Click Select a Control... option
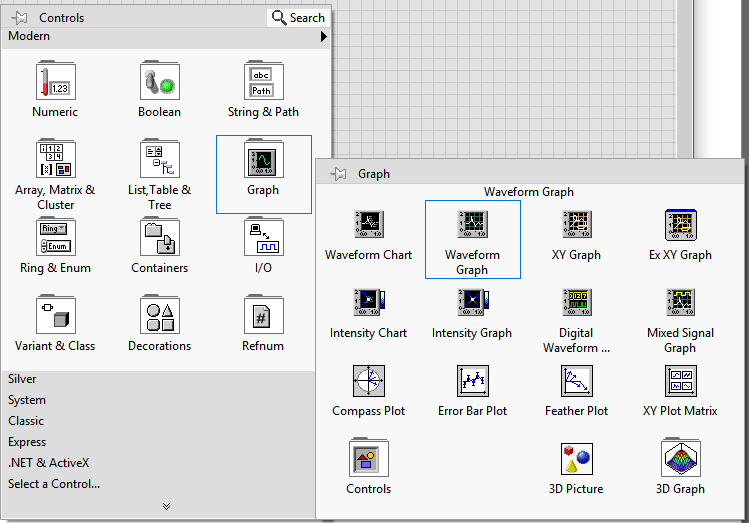The width and height of the screenshot is (749, 523). coord(54,484)
